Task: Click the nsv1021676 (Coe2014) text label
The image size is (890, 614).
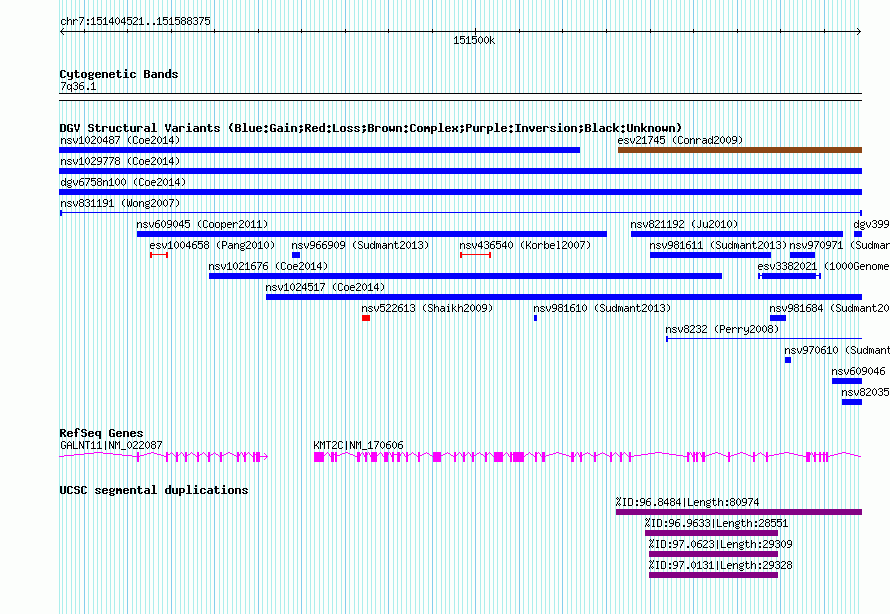Action: (268, 266)
